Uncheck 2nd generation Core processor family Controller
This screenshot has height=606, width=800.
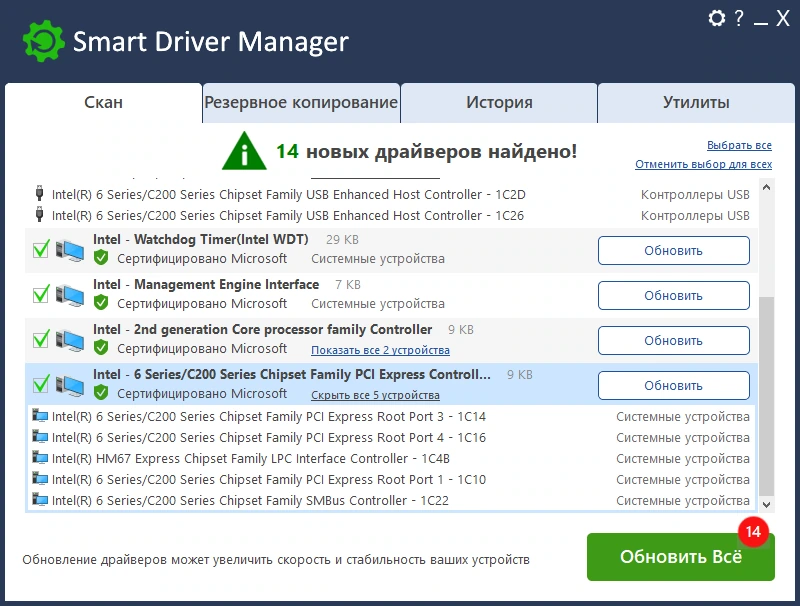41,339
